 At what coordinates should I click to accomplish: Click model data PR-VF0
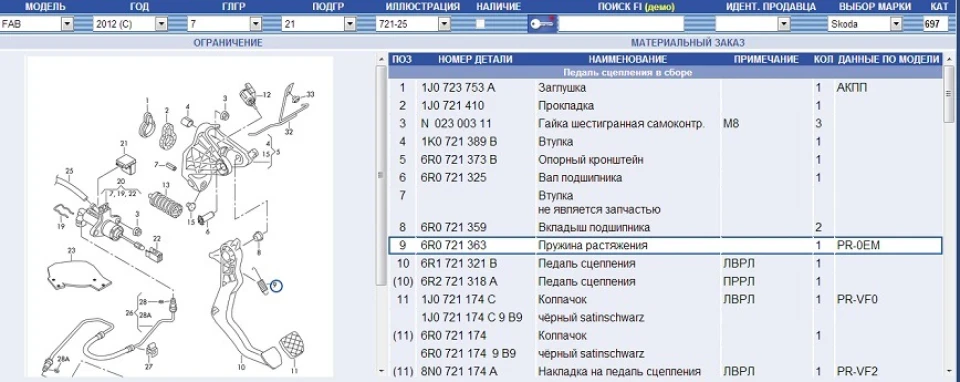(857, 299)
